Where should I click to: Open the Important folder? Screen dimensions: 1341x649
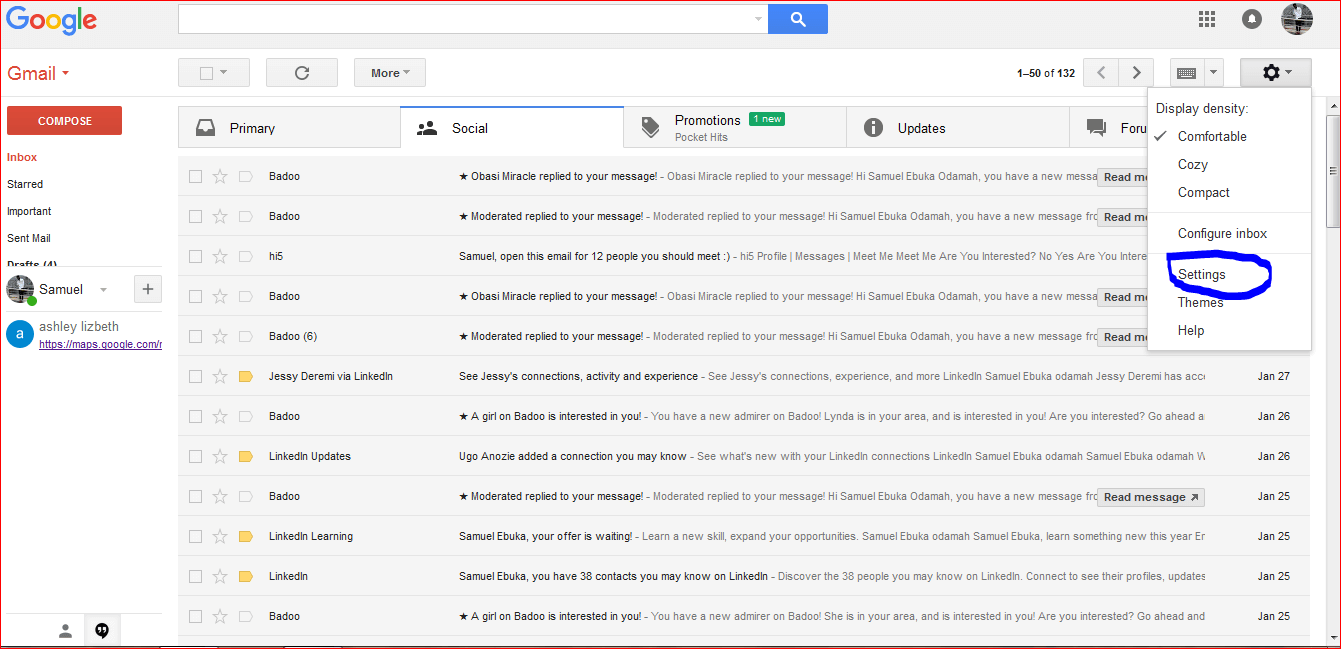pyautogui.click(x=29, y=211)
